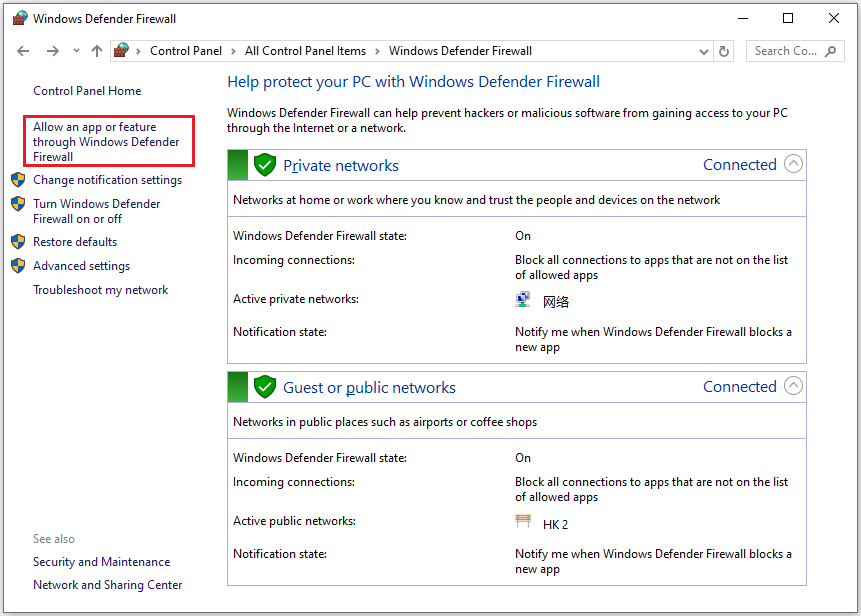Image resolution: width=861 pixels, height=616 pixels.
Task: Open Network and Sharing Center
Action: click(108, 585)
